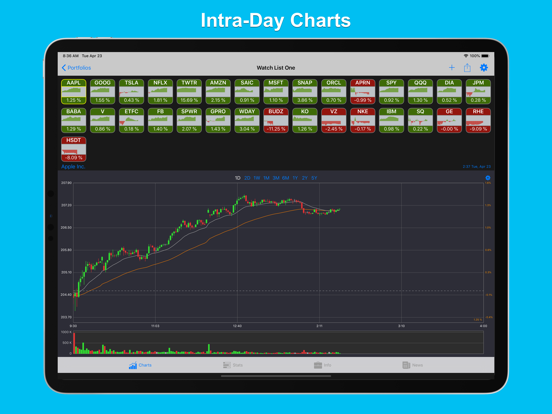Screen dimensions: 552x414
Task: Select the MSFT ticker tile
Action: [276, 92]
